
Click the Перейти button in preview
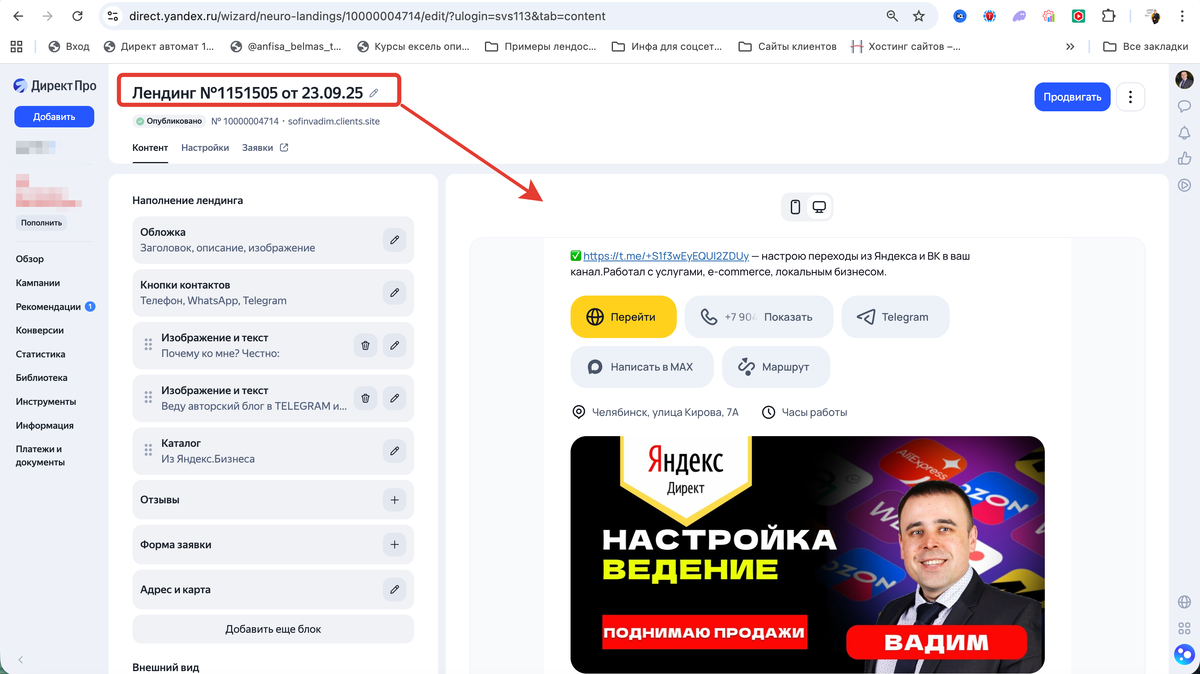tap(624, 317)
